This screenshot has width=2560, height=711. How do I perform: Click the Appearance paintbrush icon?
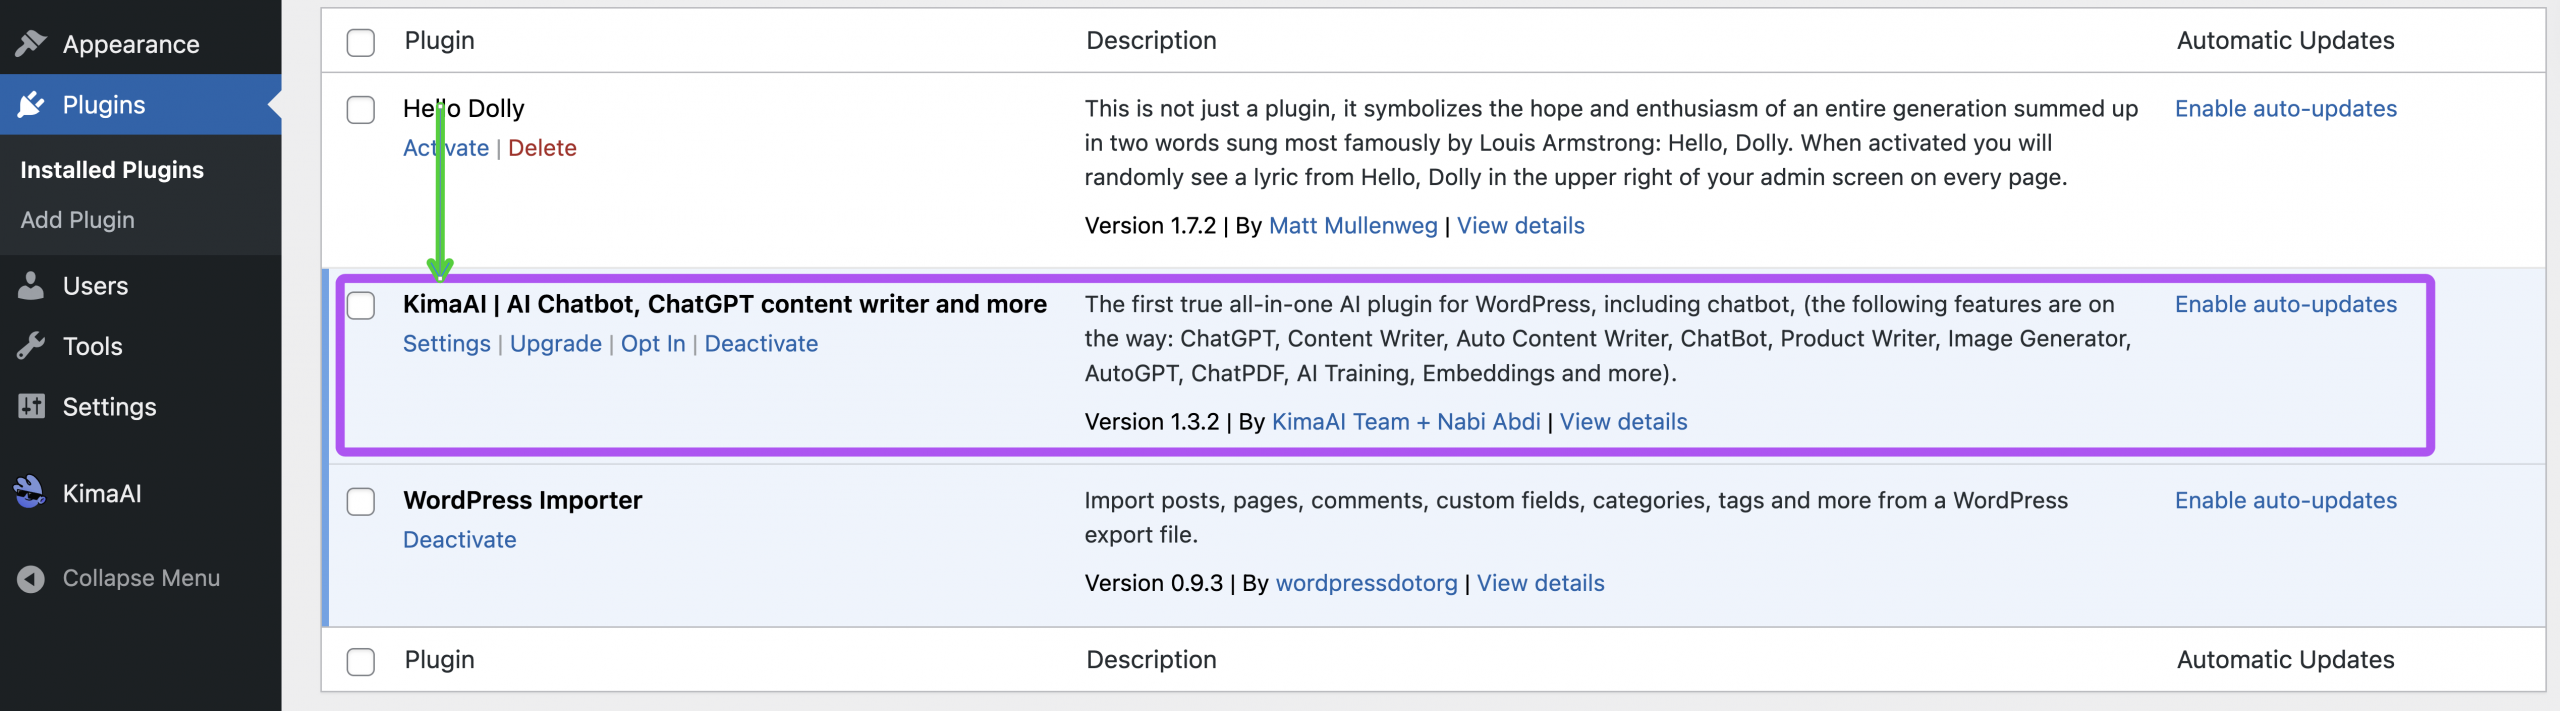click(31, 43)
